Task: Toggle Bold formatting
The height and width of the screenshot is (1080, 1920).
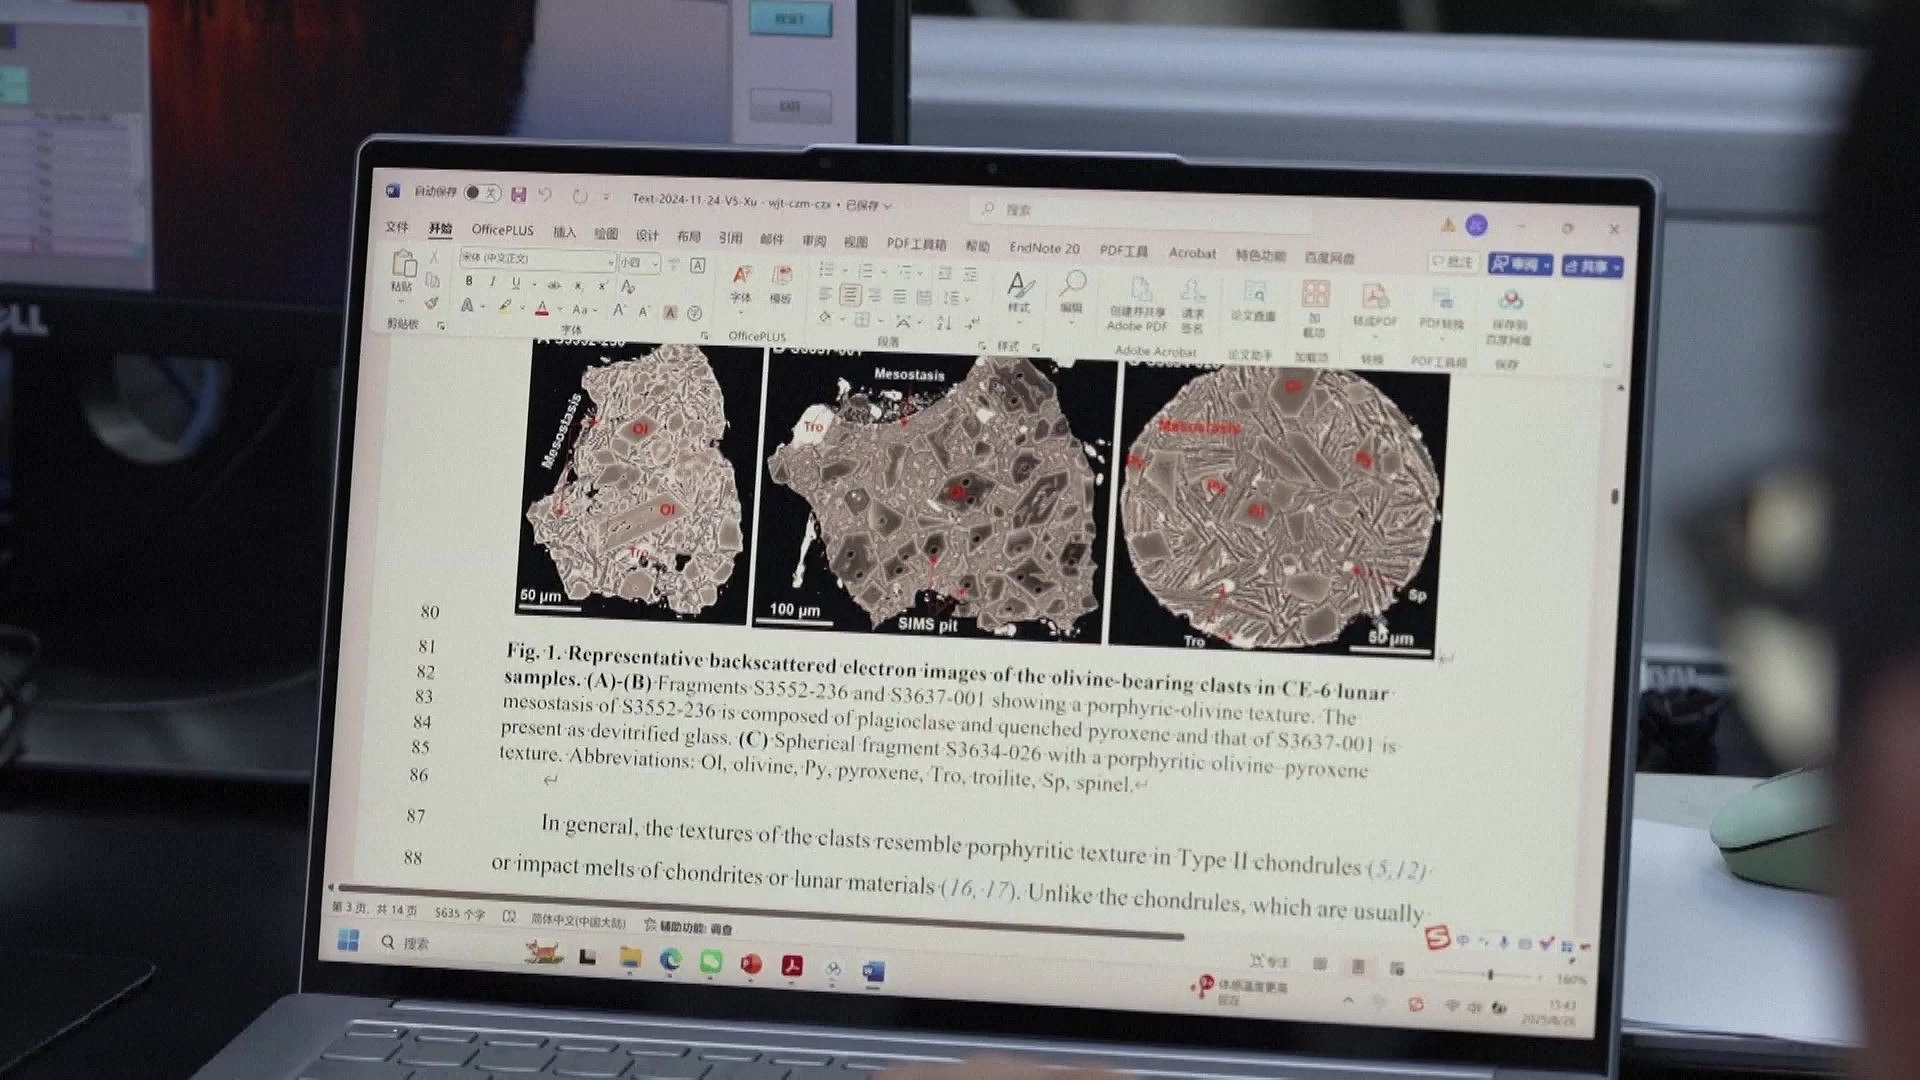Action: [469, 281]
